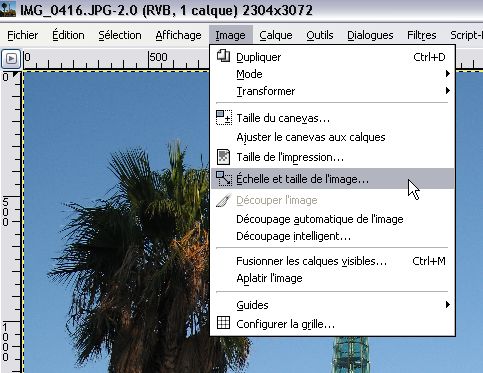
Task: Click the 500 mark on horizontal ruler
Action: click(158, 57)
